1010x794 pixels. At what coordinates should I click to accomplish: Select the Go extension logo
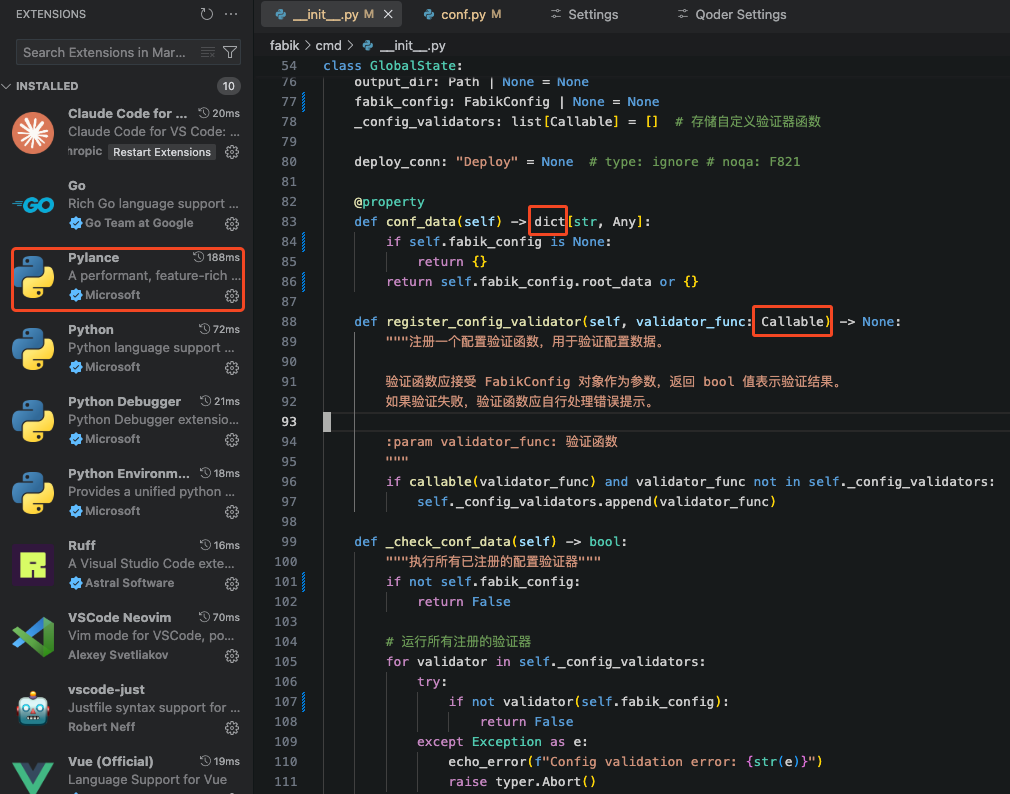pos(33,205)
